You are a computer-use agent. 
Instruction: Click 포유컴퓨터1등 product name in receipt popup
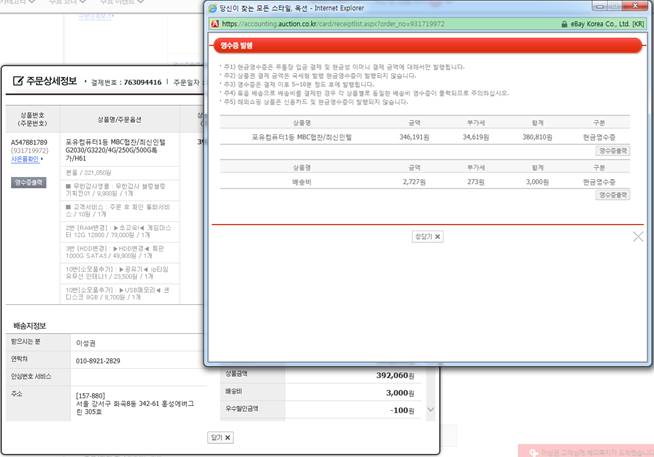tap(302, 137)
